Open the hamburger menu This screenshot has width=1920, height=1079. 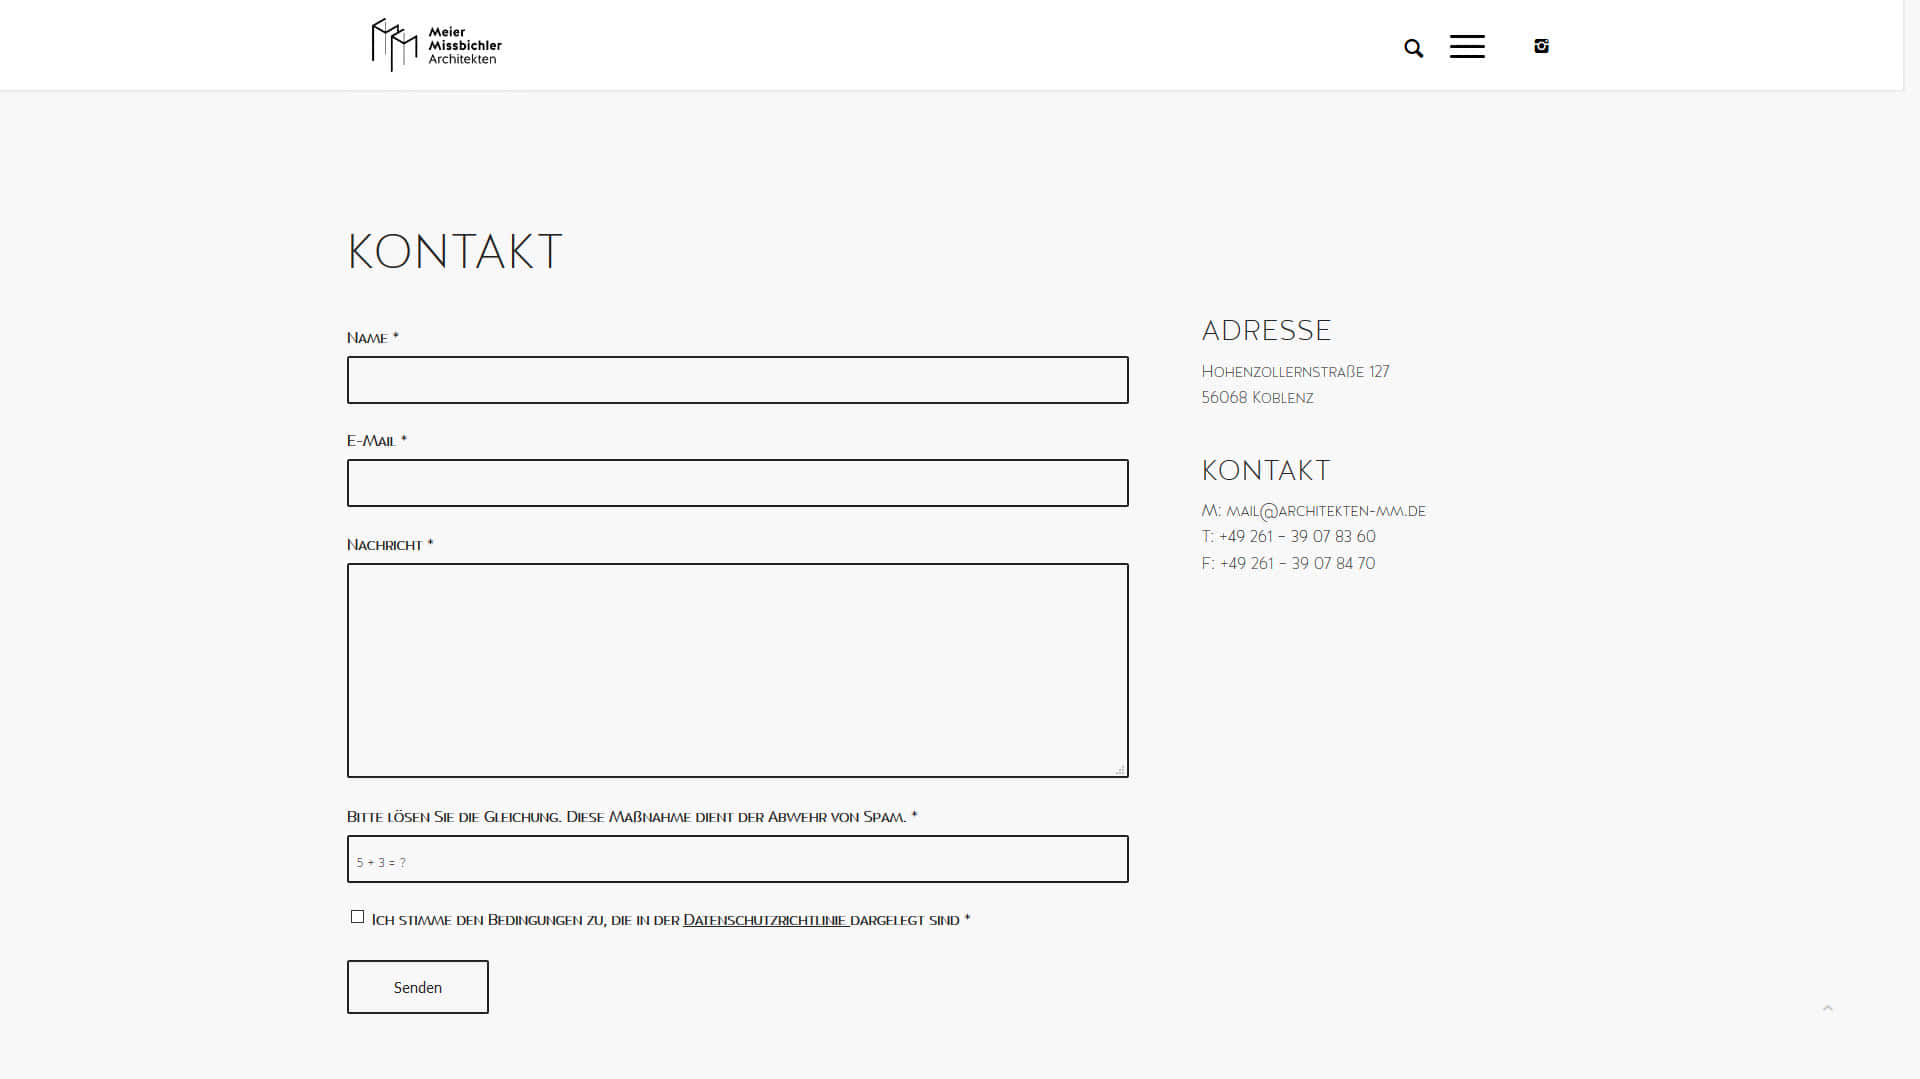pos(1467,46)
